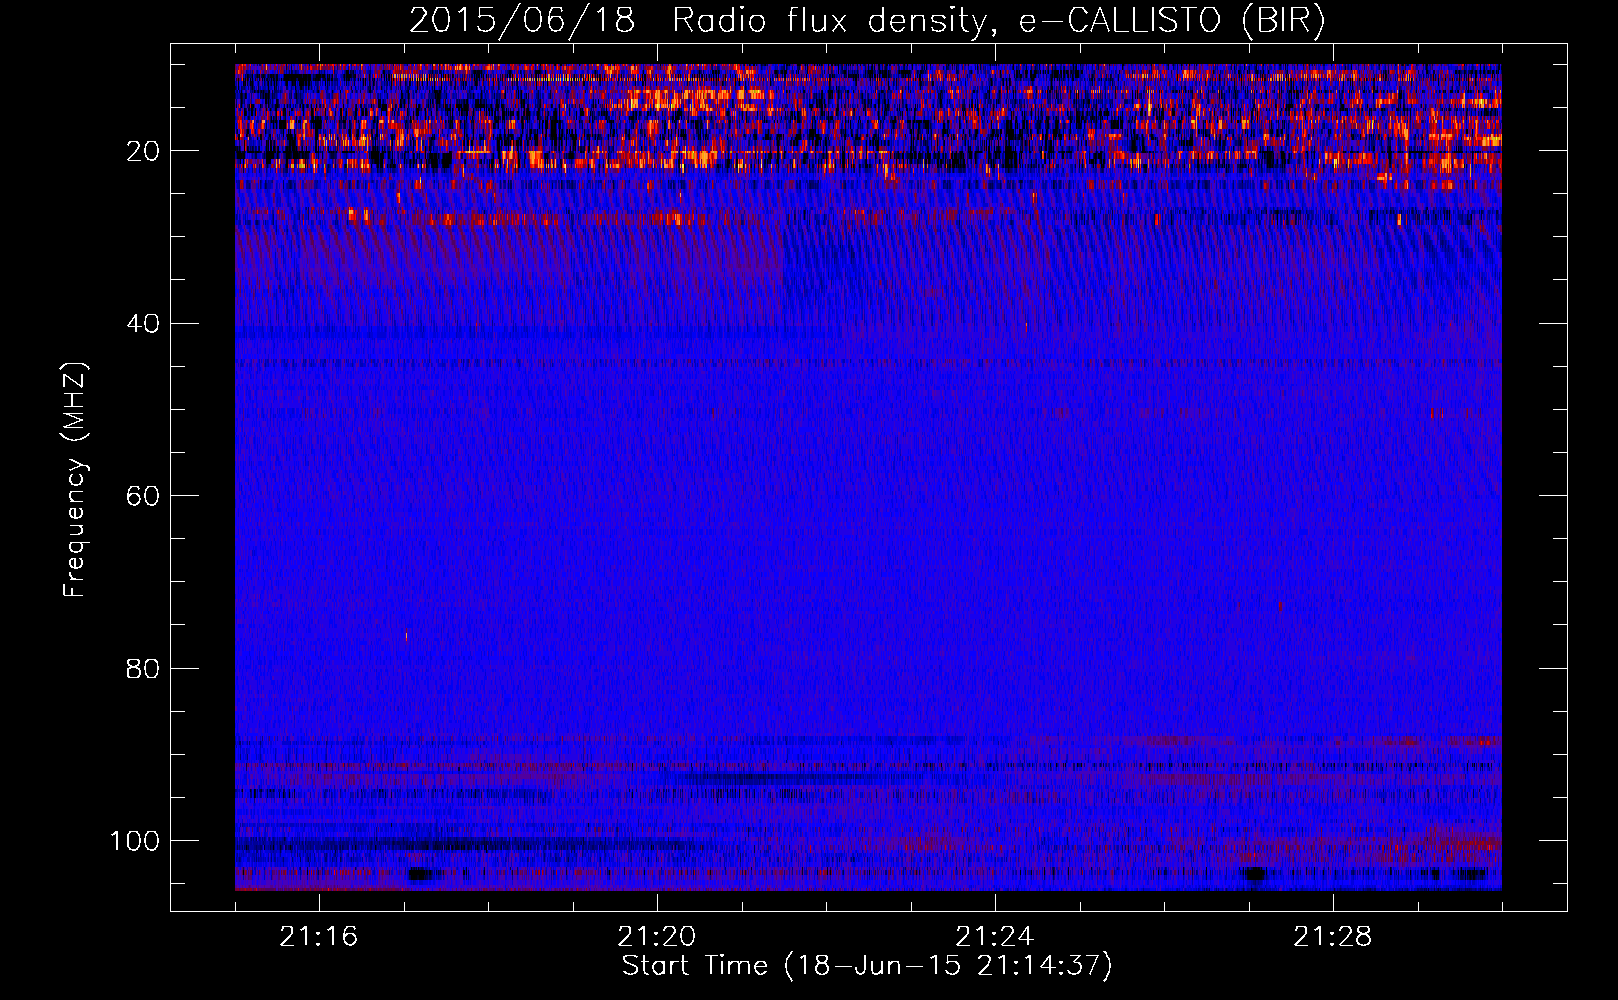Click the "Frequency (MHZ)" axis label
The image size is (1618, 1000).
point(75,480)
